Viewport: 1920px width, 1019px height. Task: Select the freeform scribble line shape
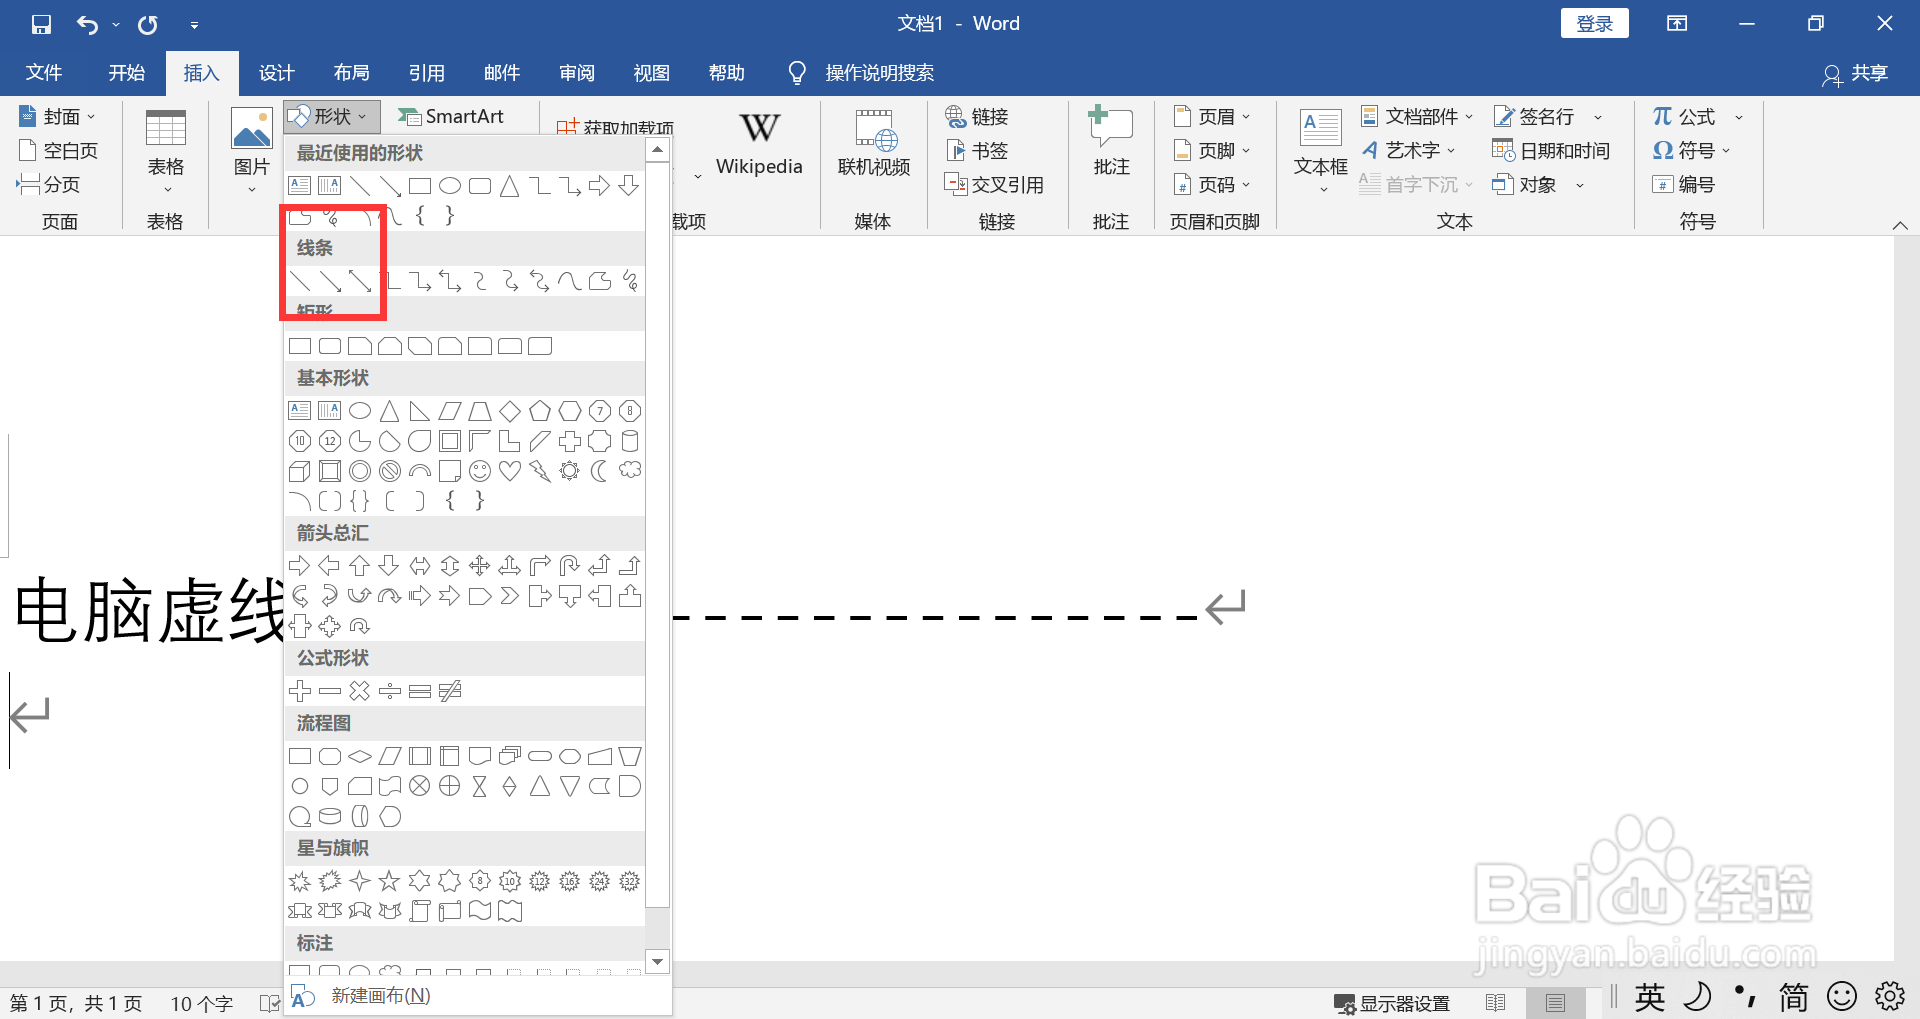point(630,281)
